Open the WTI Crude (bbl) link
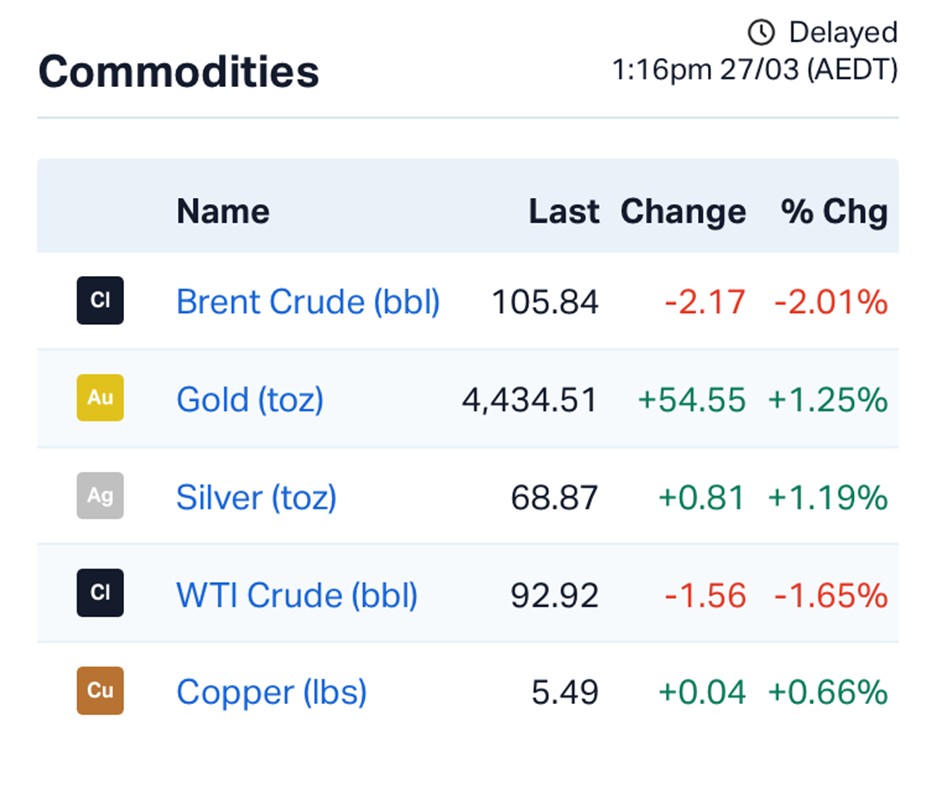 tap(297, 595)
